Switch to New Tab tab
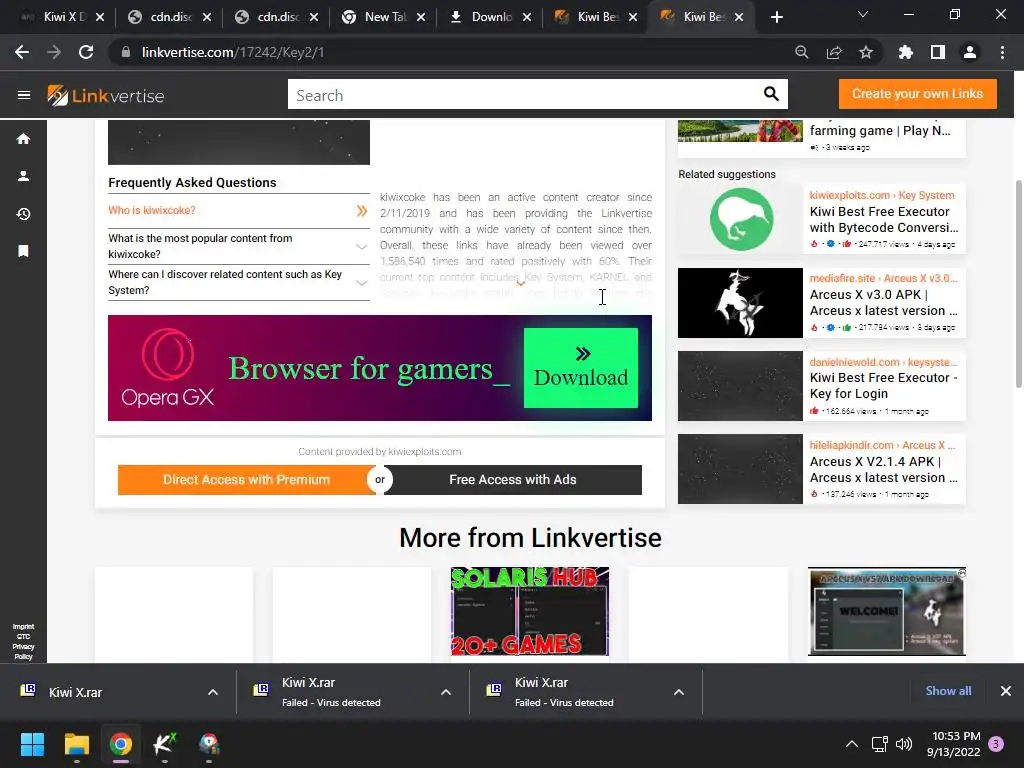1024x768 pixels. [x=384, y=17]
